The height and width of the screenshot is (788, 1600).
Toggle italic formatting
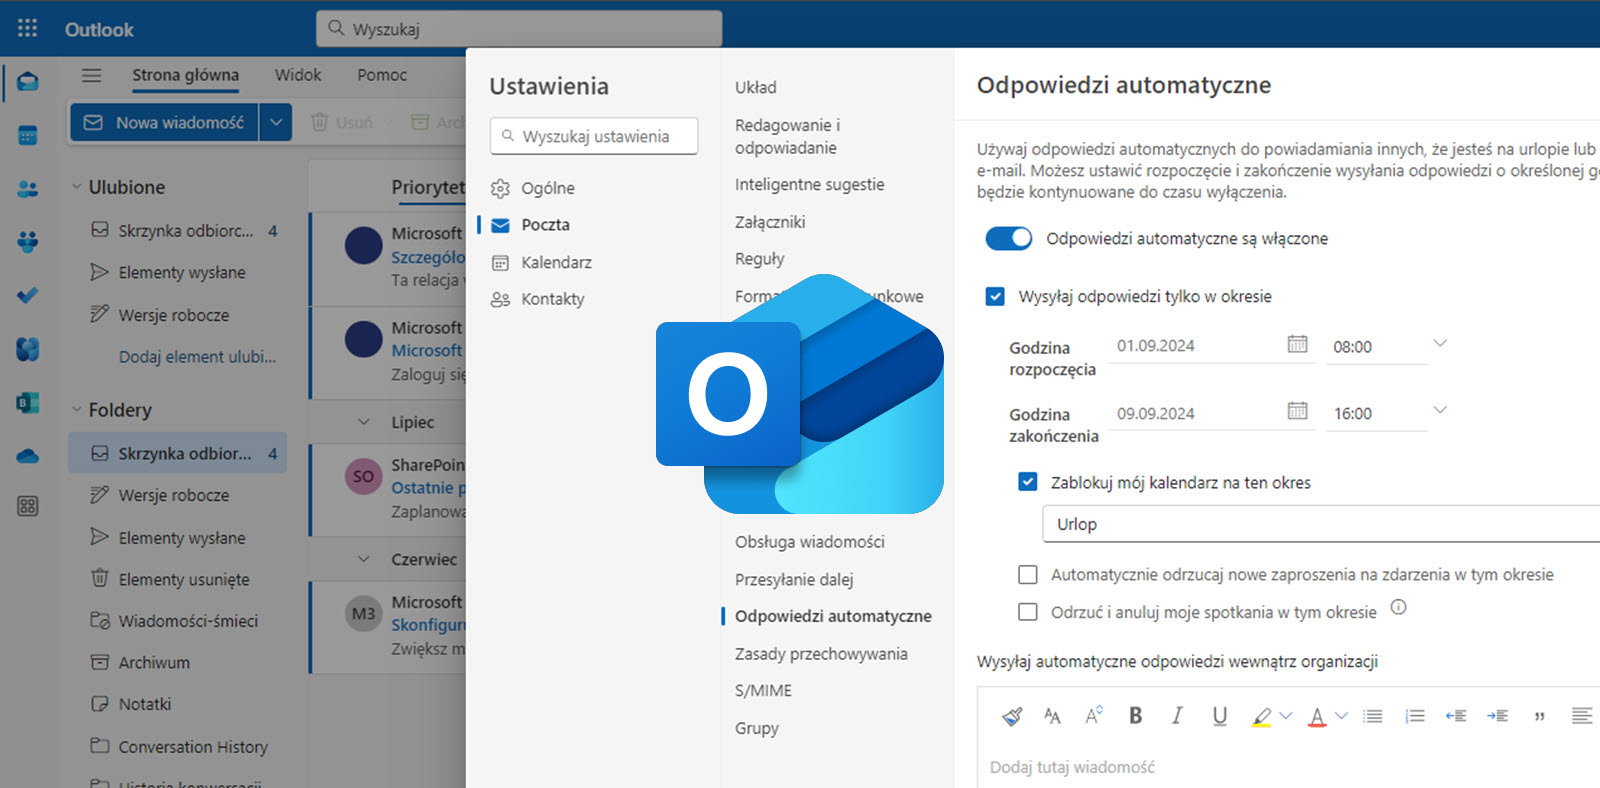pyautogui.click(x=1177, y=716)
